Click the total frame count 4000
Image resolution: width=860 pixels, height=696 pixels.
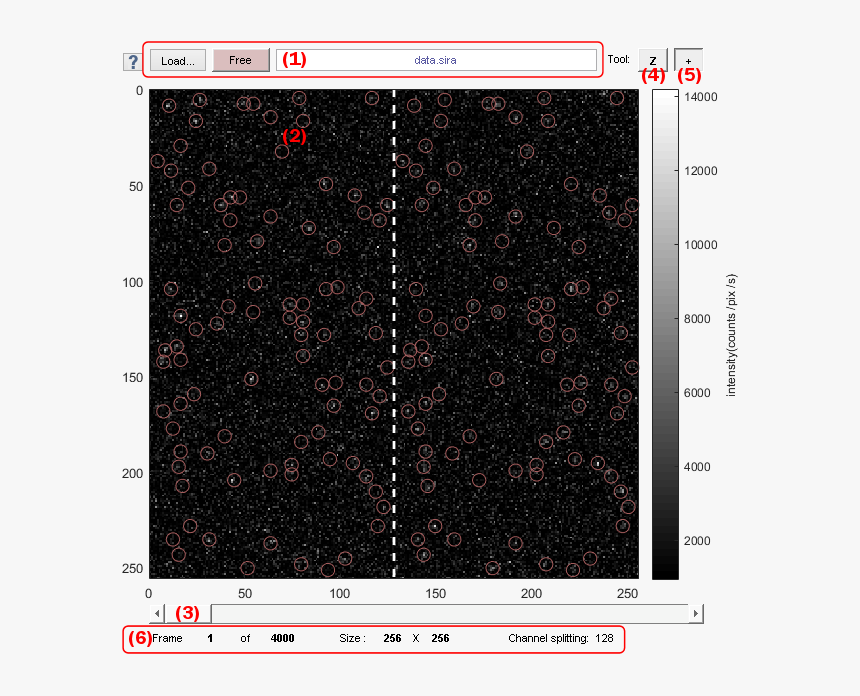pyautogui.click(x=282, y=638)
